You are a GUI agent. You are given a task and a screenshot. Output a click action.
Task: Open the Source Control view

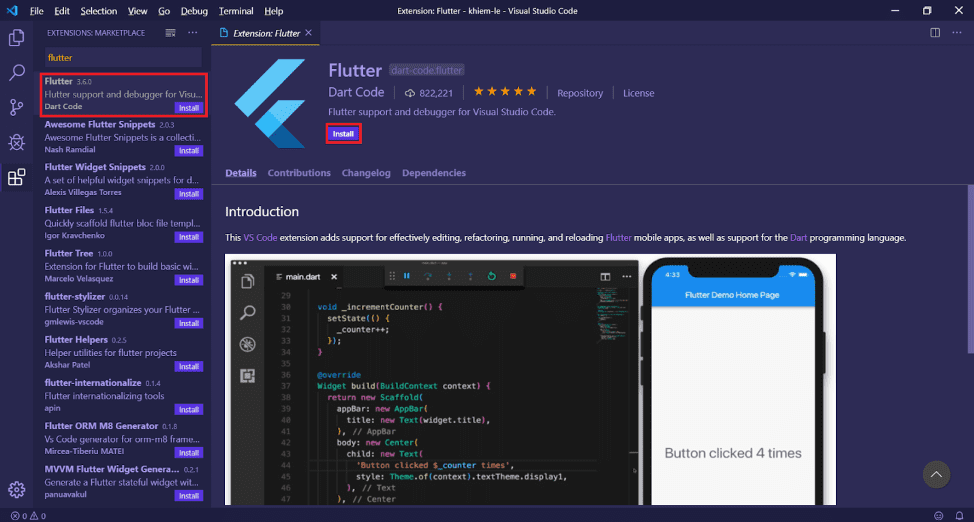[16, 108]
